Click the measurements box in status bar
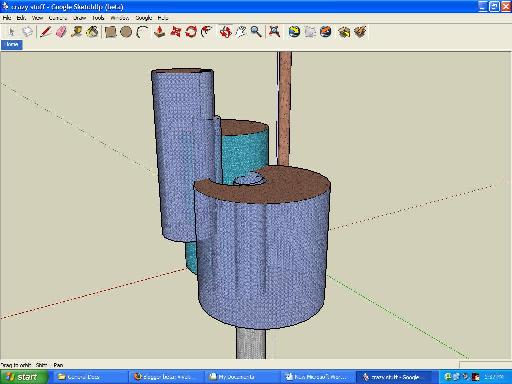The image size is (512, 384). (485, 365)
